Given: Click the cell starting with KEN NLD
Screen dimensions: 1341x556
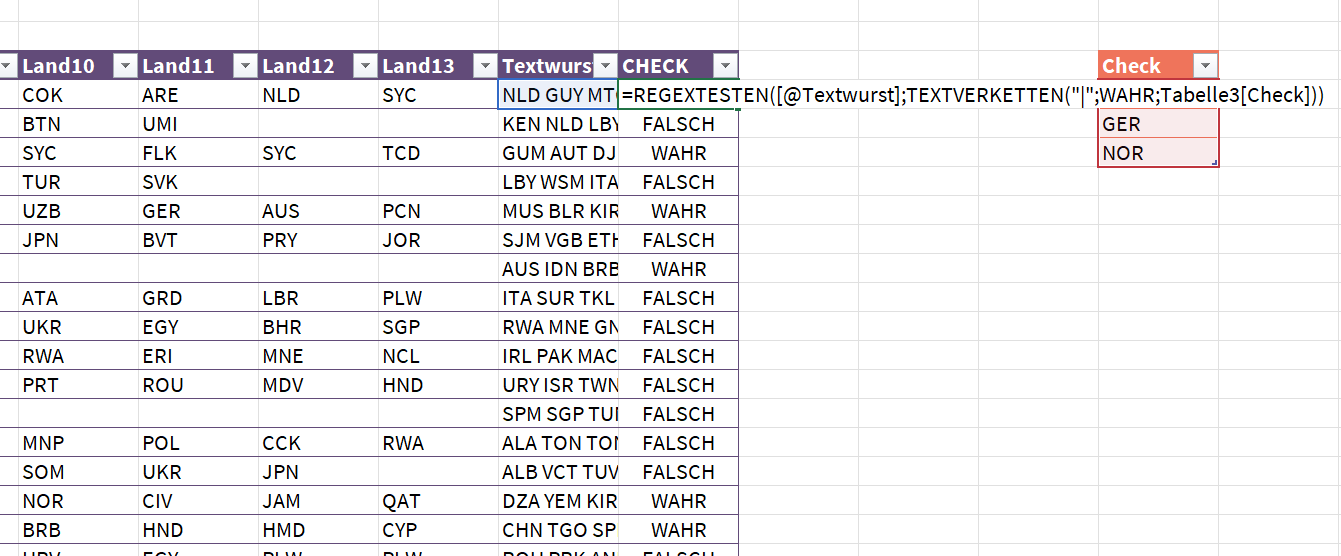Looking at the screenshot, I should tap(558, 125).
